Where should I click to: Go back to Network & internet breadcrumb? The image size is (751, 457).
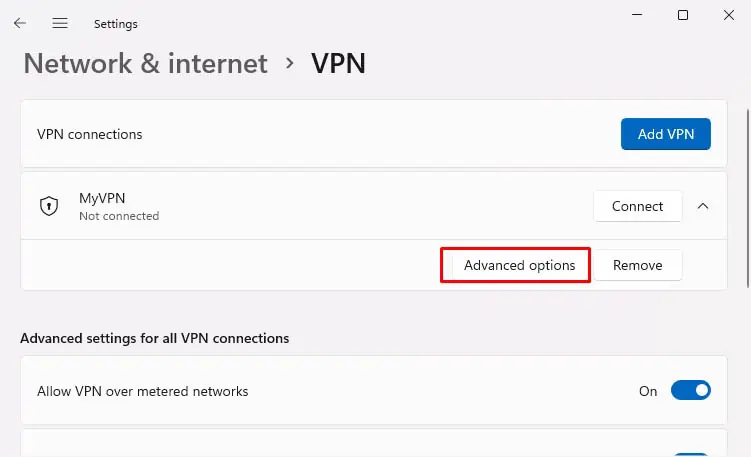[145, 64]
